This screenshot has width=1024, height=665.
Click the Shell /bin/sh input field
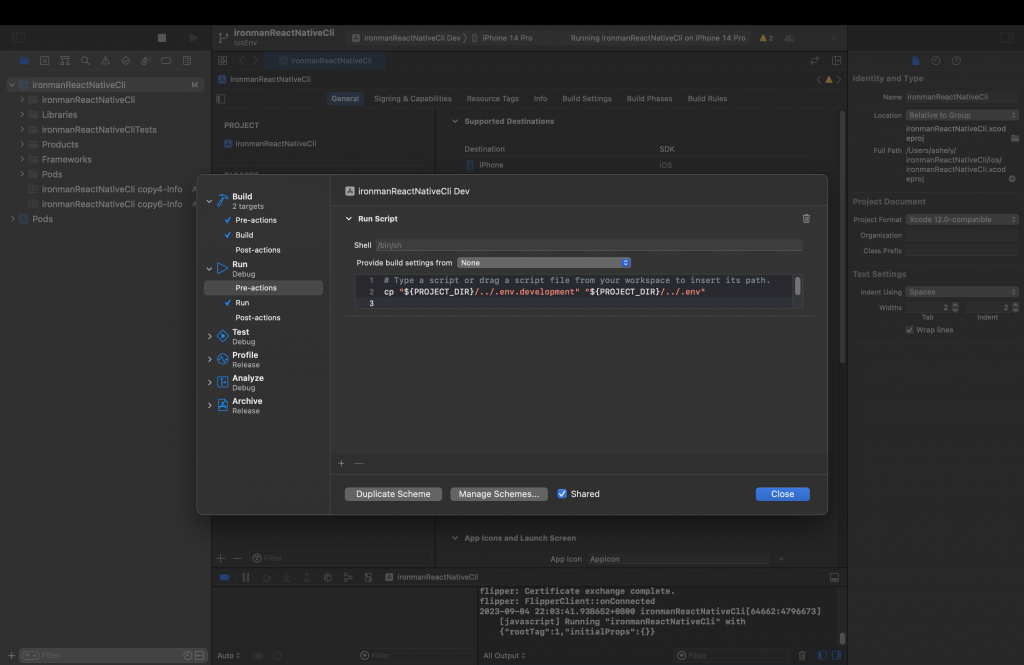(x=589, y=245)
